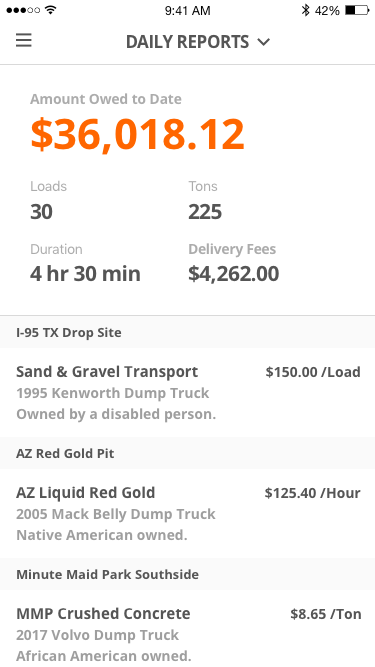Tap the $8.65 /Ton rate

(x=326, y=614)
